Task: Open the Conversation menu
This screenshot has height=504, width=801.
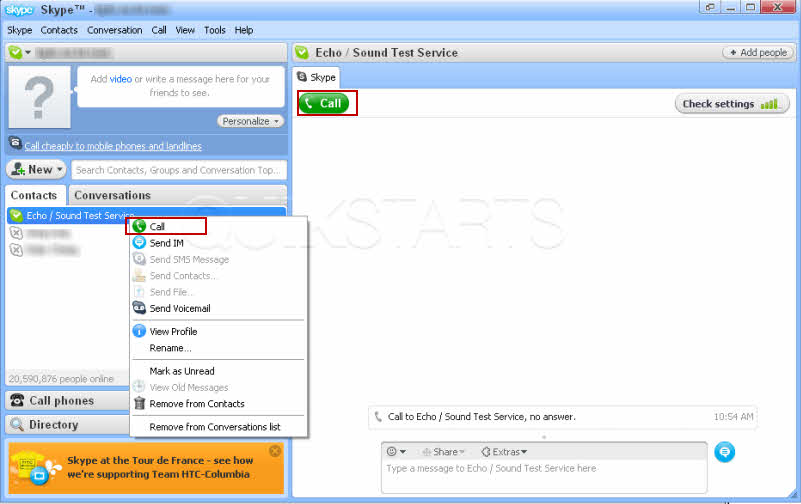Action: (114, 30)
